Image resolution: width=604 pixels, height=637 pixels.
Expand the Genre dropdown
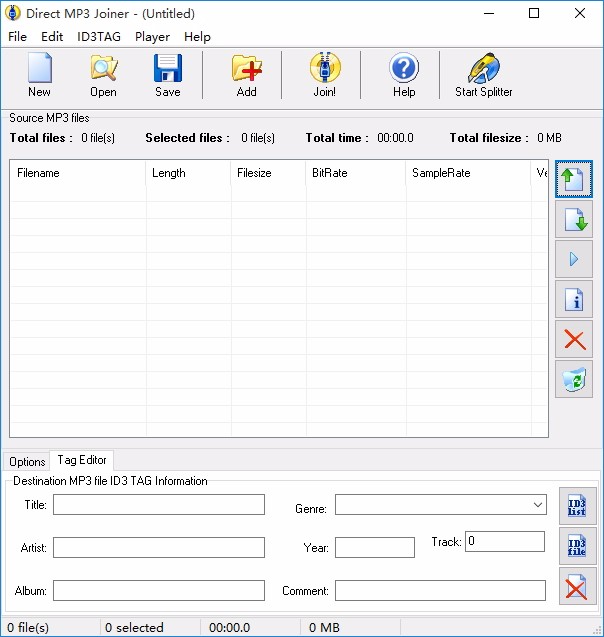coord(537,505)
